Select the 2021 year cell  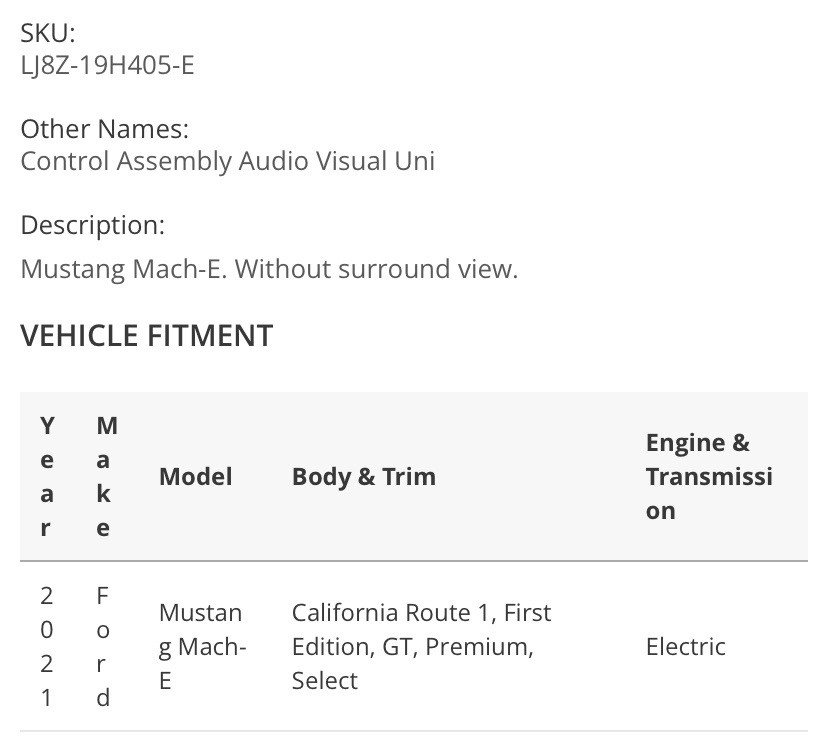click(x=46, y=647)
